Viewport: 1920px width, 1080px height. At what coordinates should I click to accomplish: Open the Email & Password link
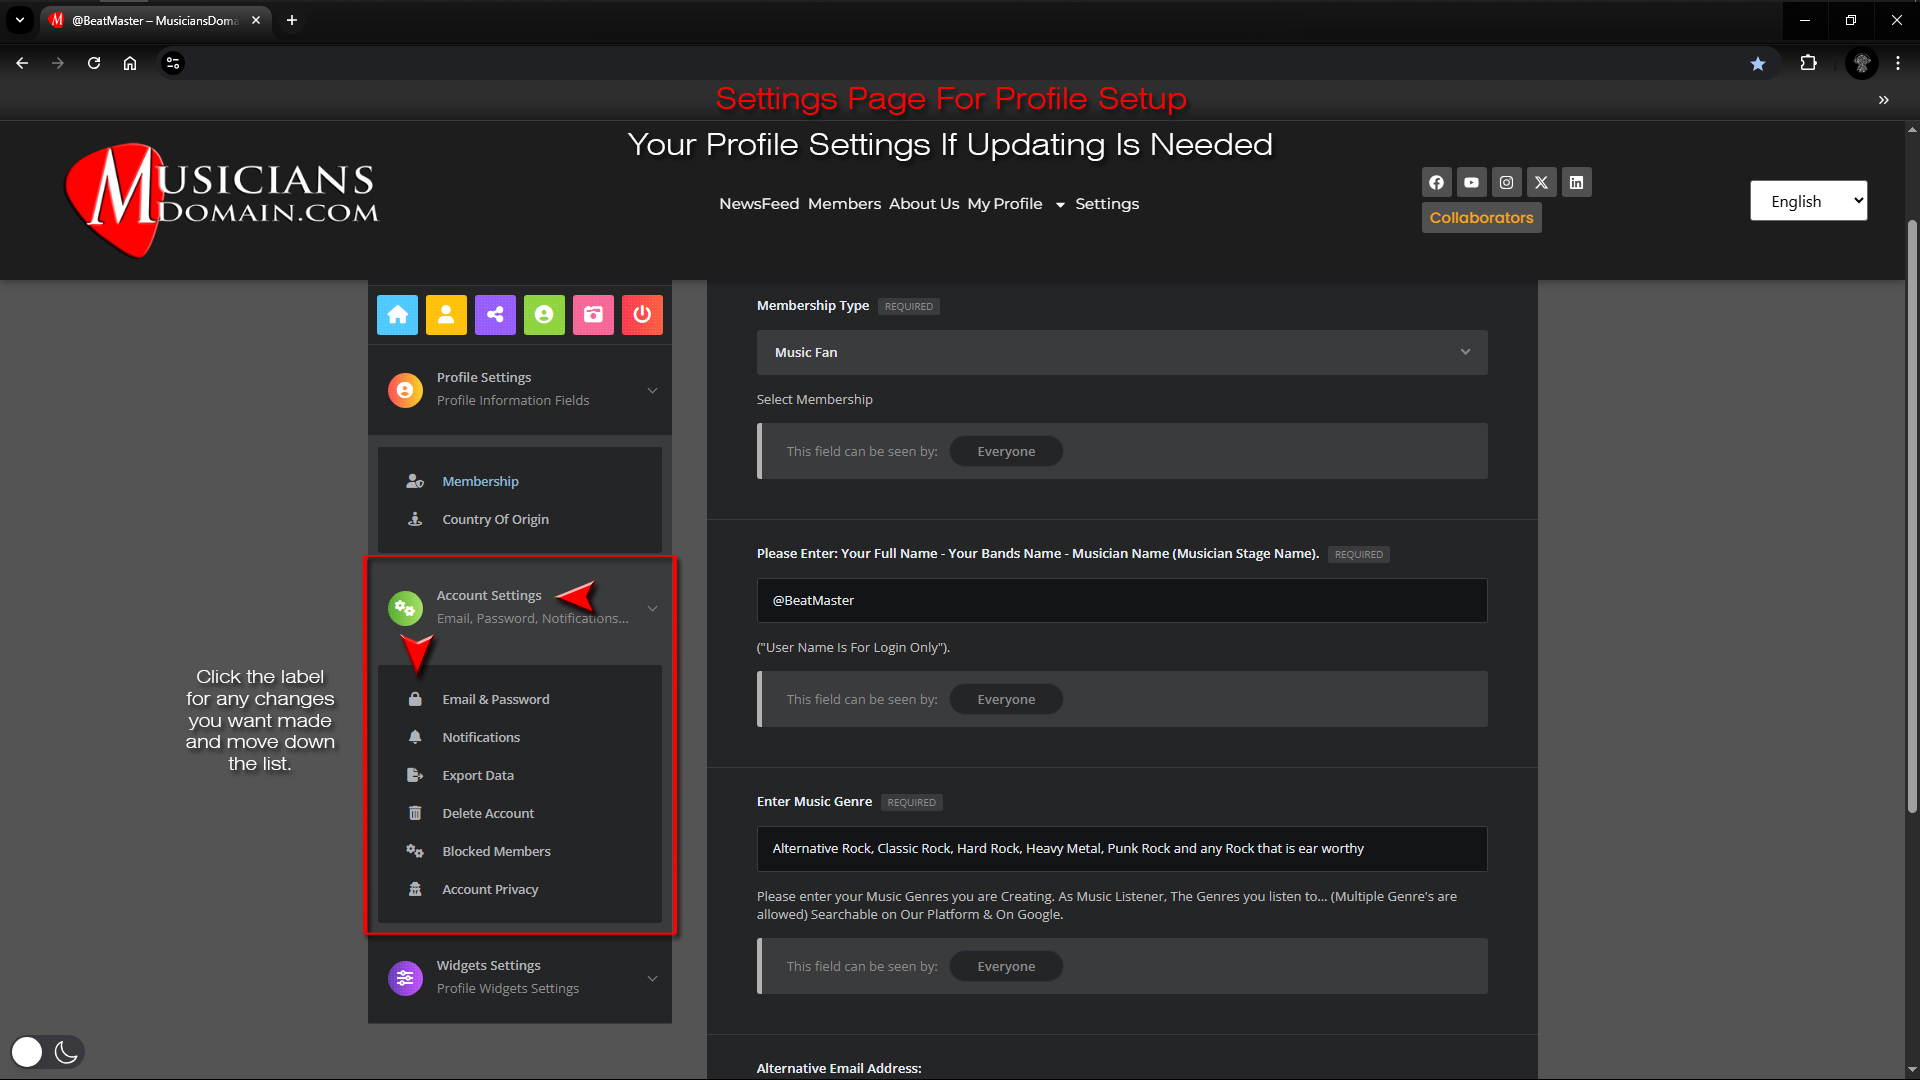[495, 699]
